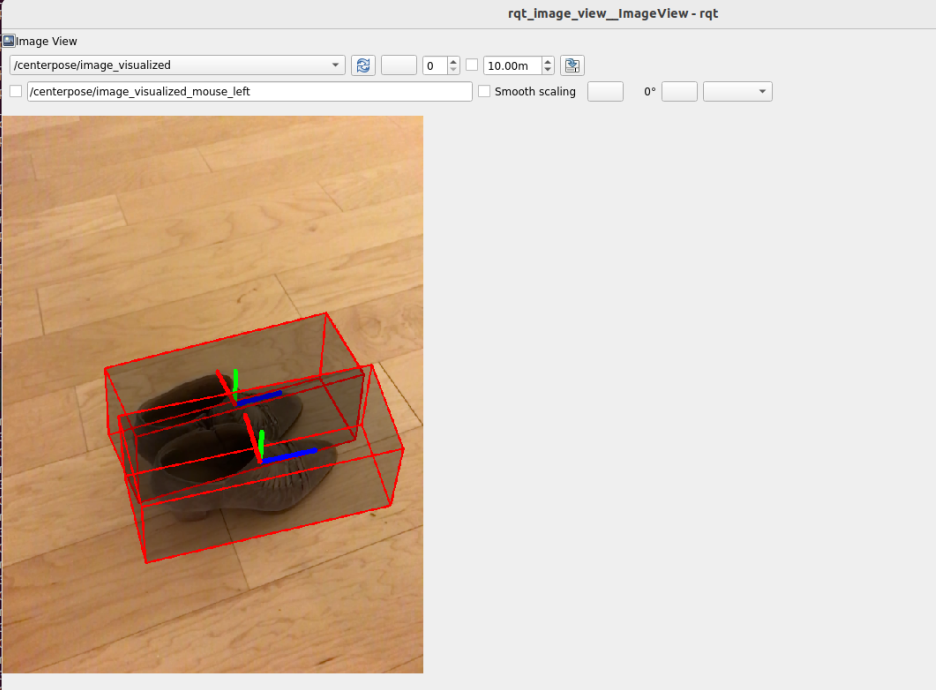
Task: Click the save image icon
Action: point(572,65)
